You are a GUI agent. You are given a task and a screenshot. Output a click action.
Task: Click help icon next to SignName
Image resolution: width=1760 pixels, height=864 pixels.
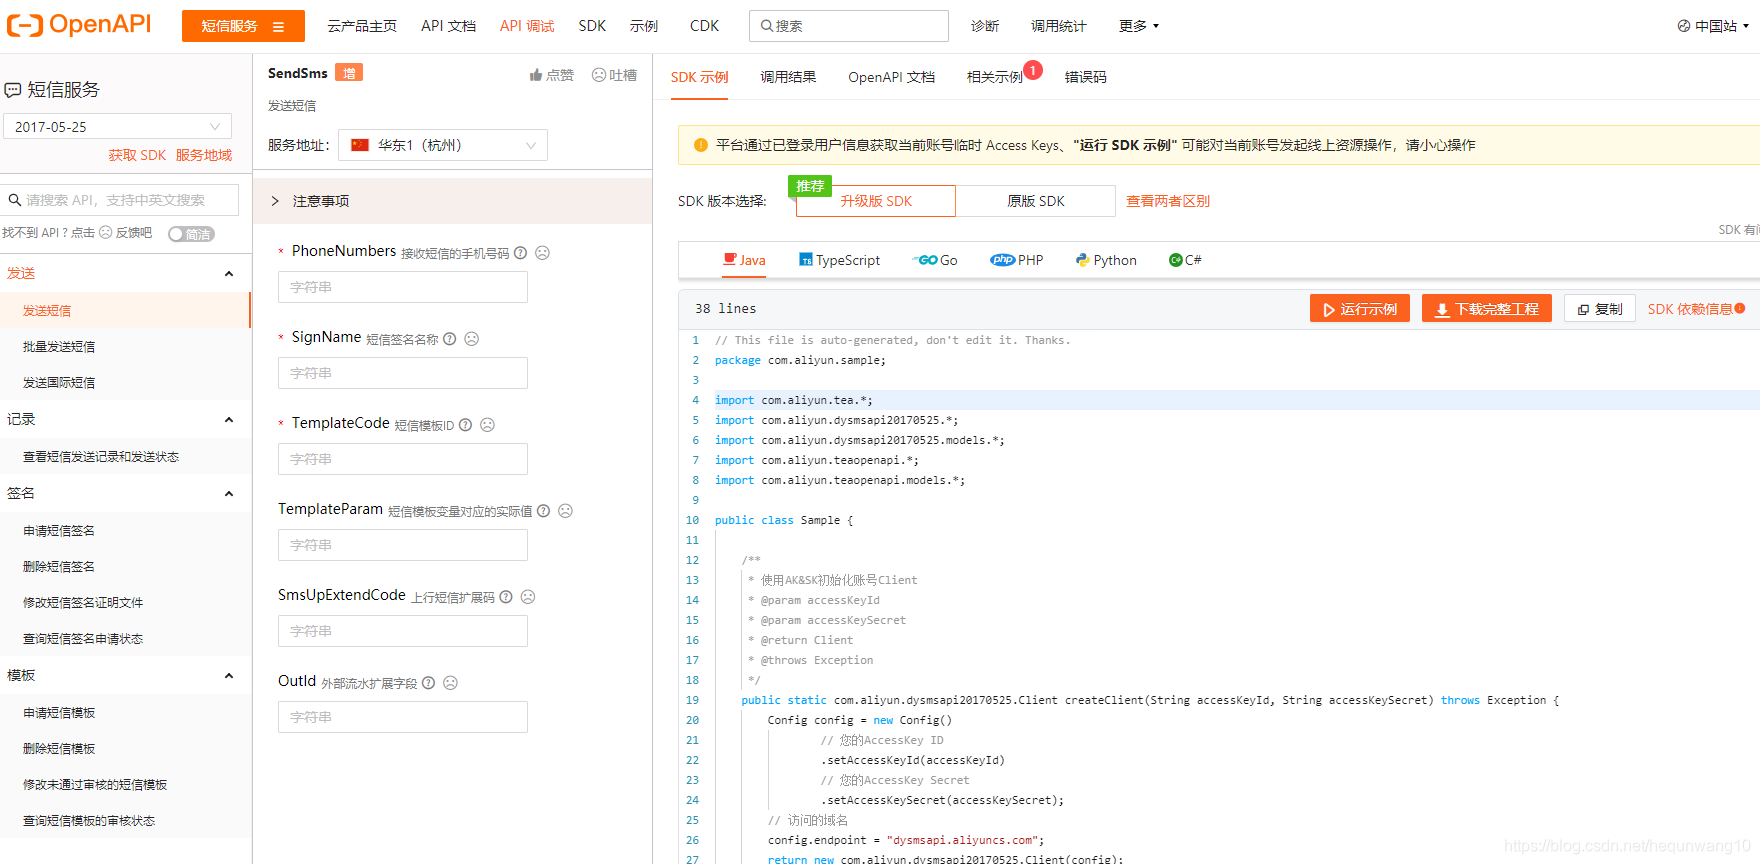tap(449, 339)
